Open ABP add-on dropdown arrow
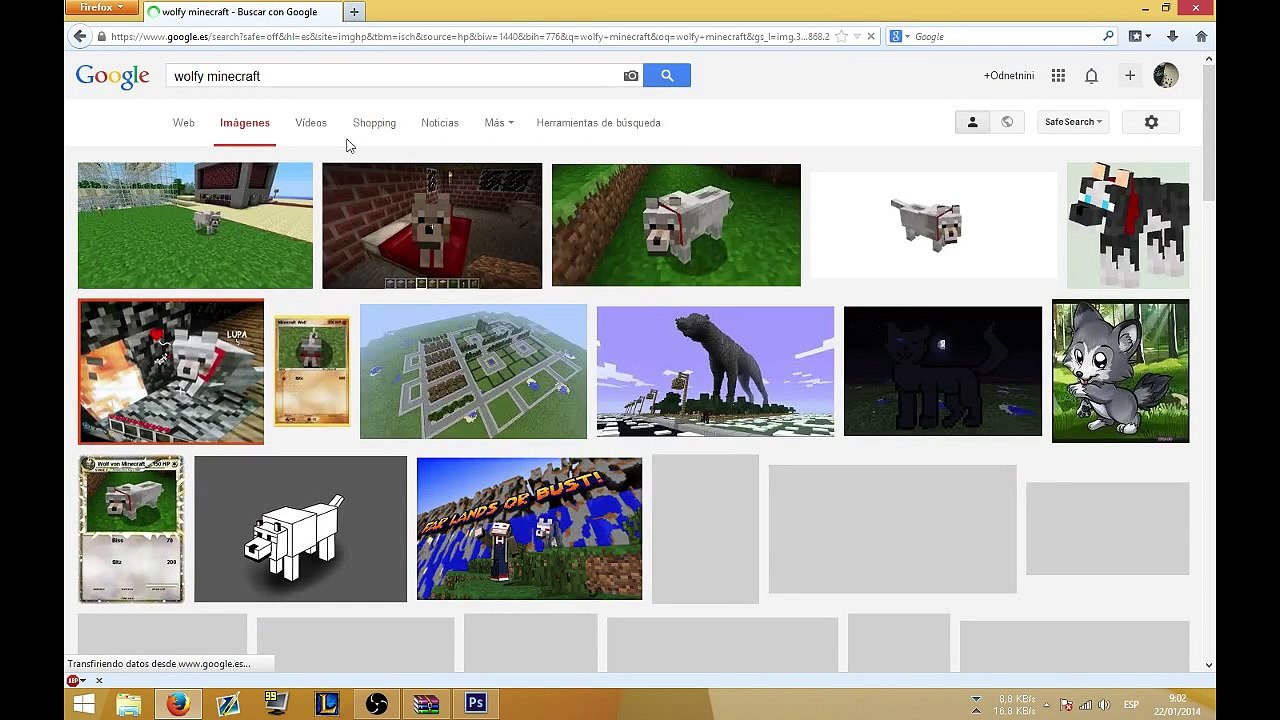This screenshot has height=720, width=1280. 83,681
